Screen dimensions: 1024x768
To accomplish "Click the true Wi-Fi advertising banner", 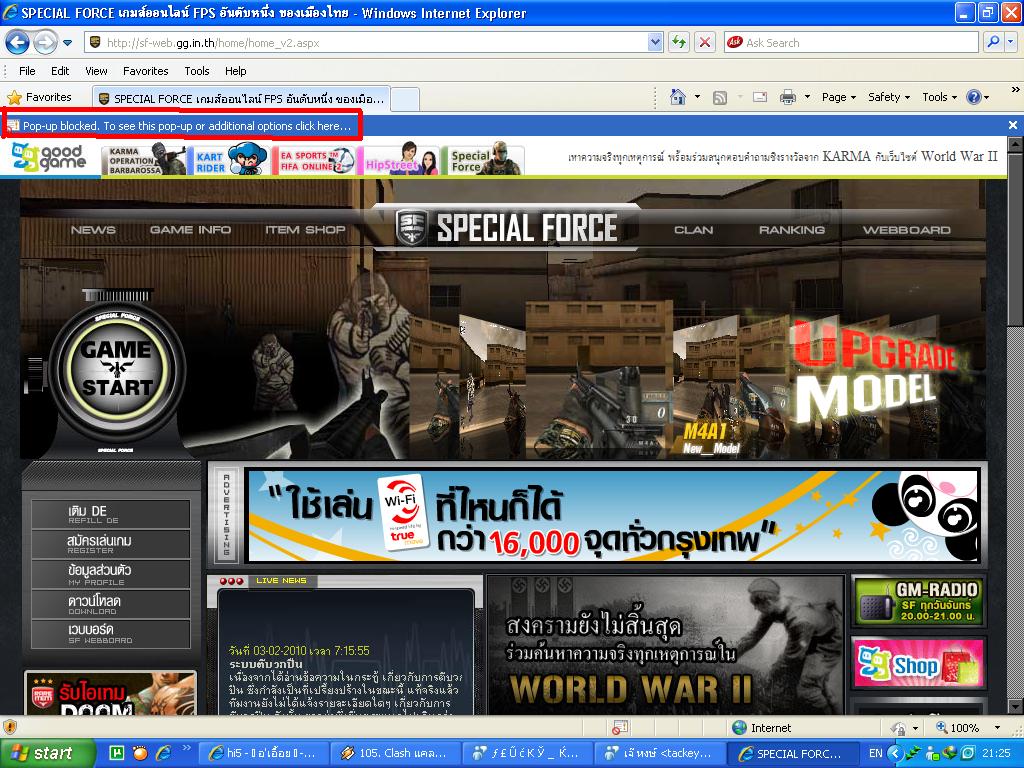I will point(613,516).
